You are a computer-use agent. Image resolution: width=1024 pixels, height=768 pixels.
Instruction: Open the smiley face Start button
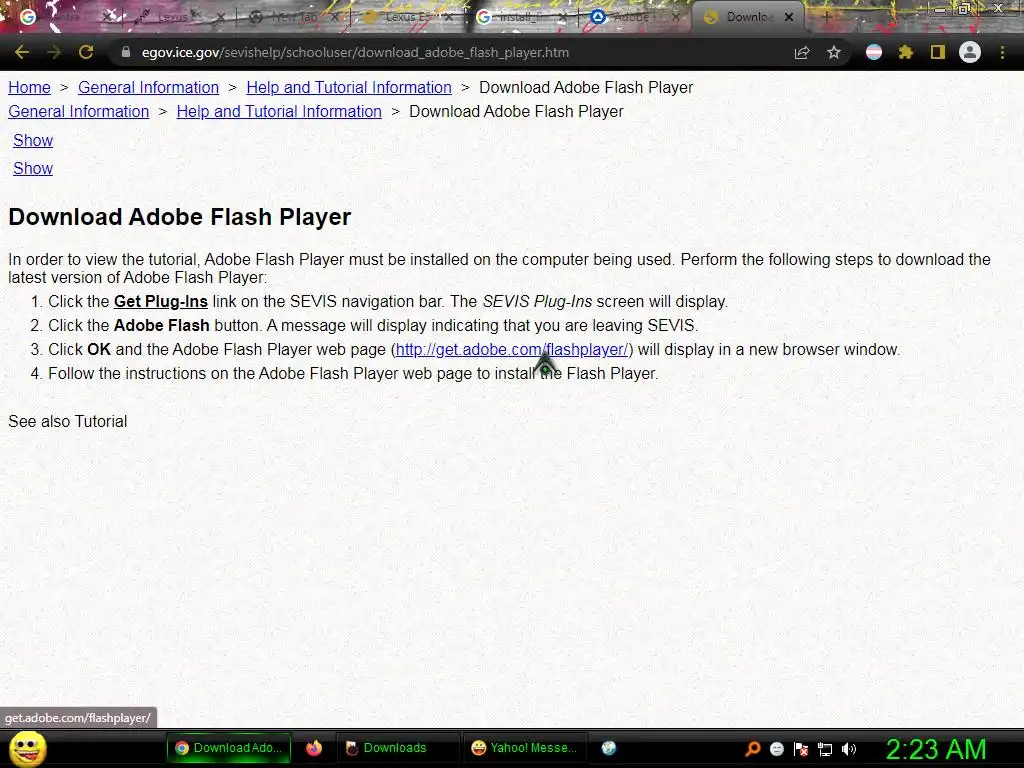27,748
